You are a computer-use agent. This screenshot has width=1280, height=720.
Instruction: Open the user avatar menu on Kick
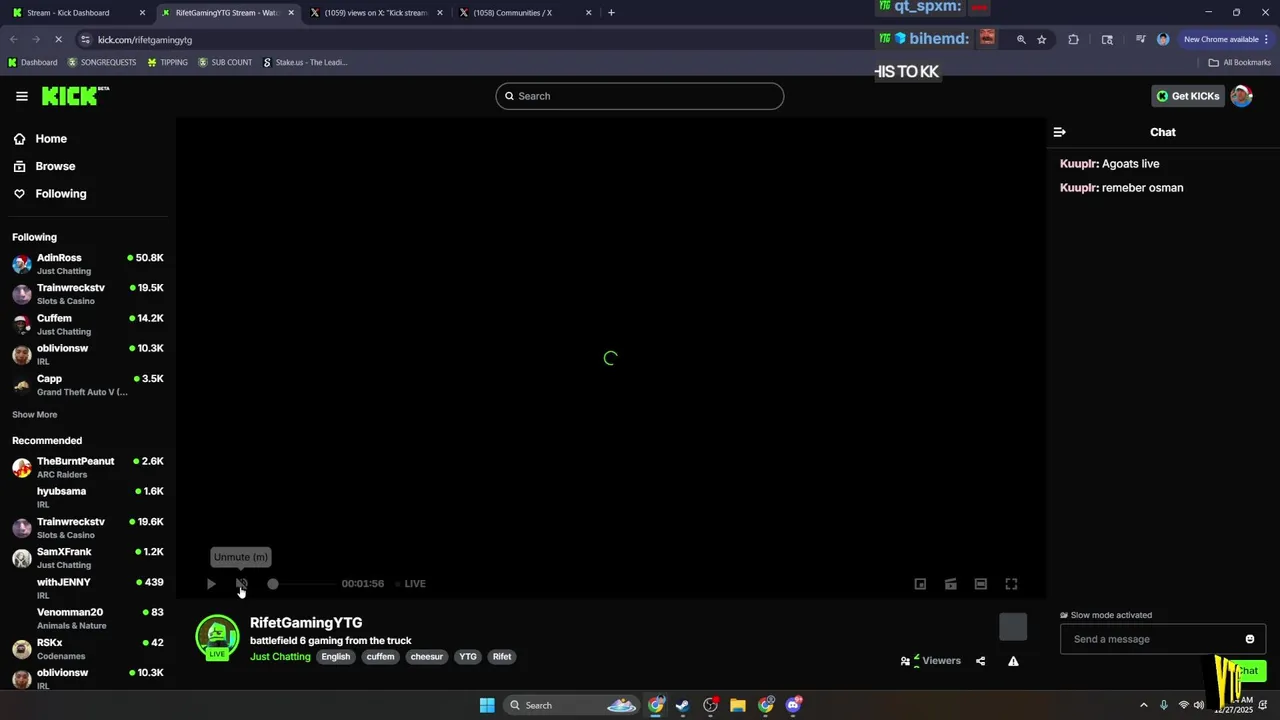[1241, 96]
